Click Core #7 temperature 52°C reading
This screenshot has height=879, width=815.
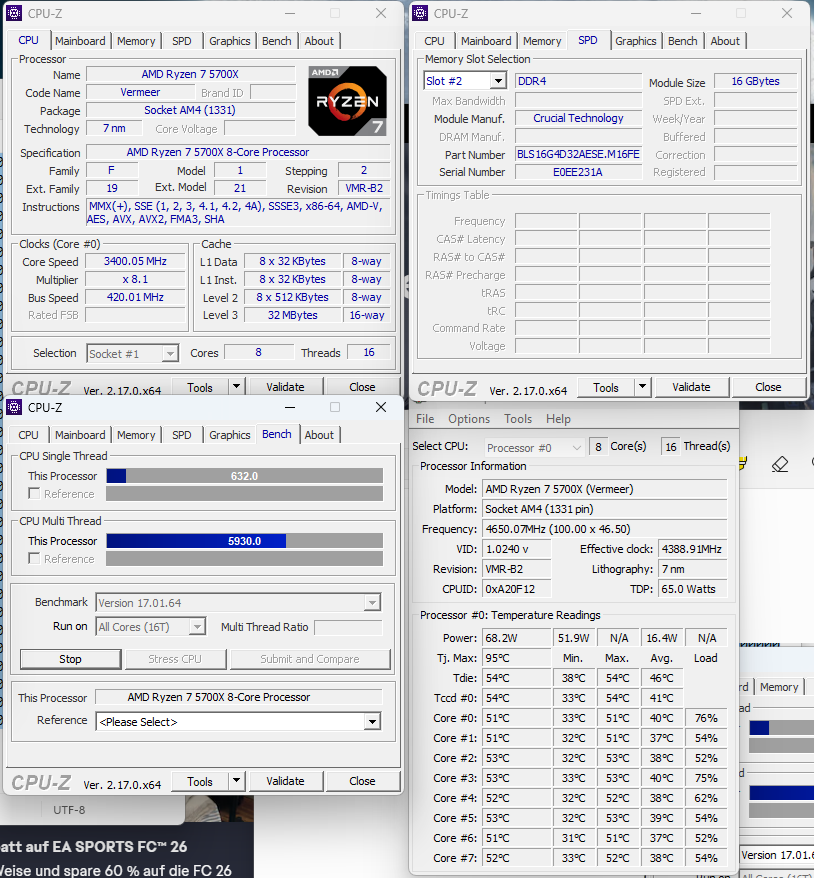(x=517, y=858)
